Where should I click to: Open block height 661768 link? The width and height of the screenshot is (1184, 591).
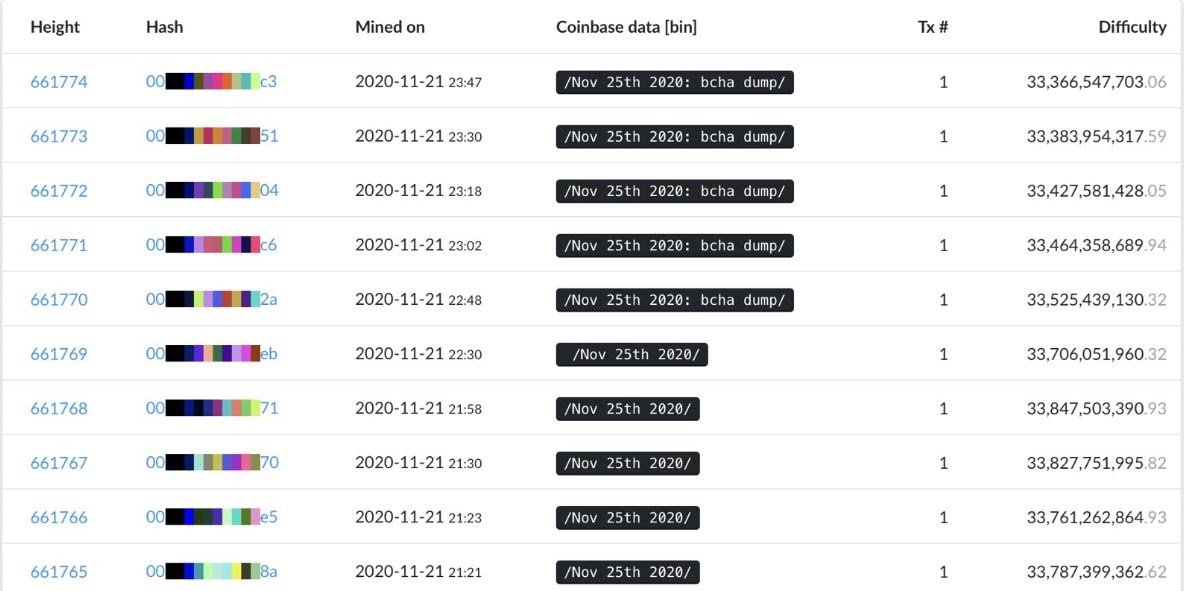59,408
